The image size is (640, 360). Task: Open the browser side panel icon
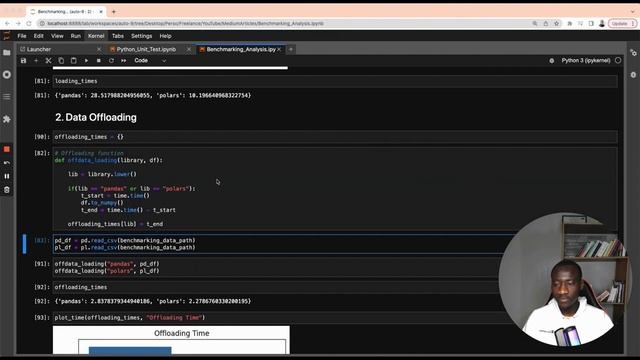591,24
